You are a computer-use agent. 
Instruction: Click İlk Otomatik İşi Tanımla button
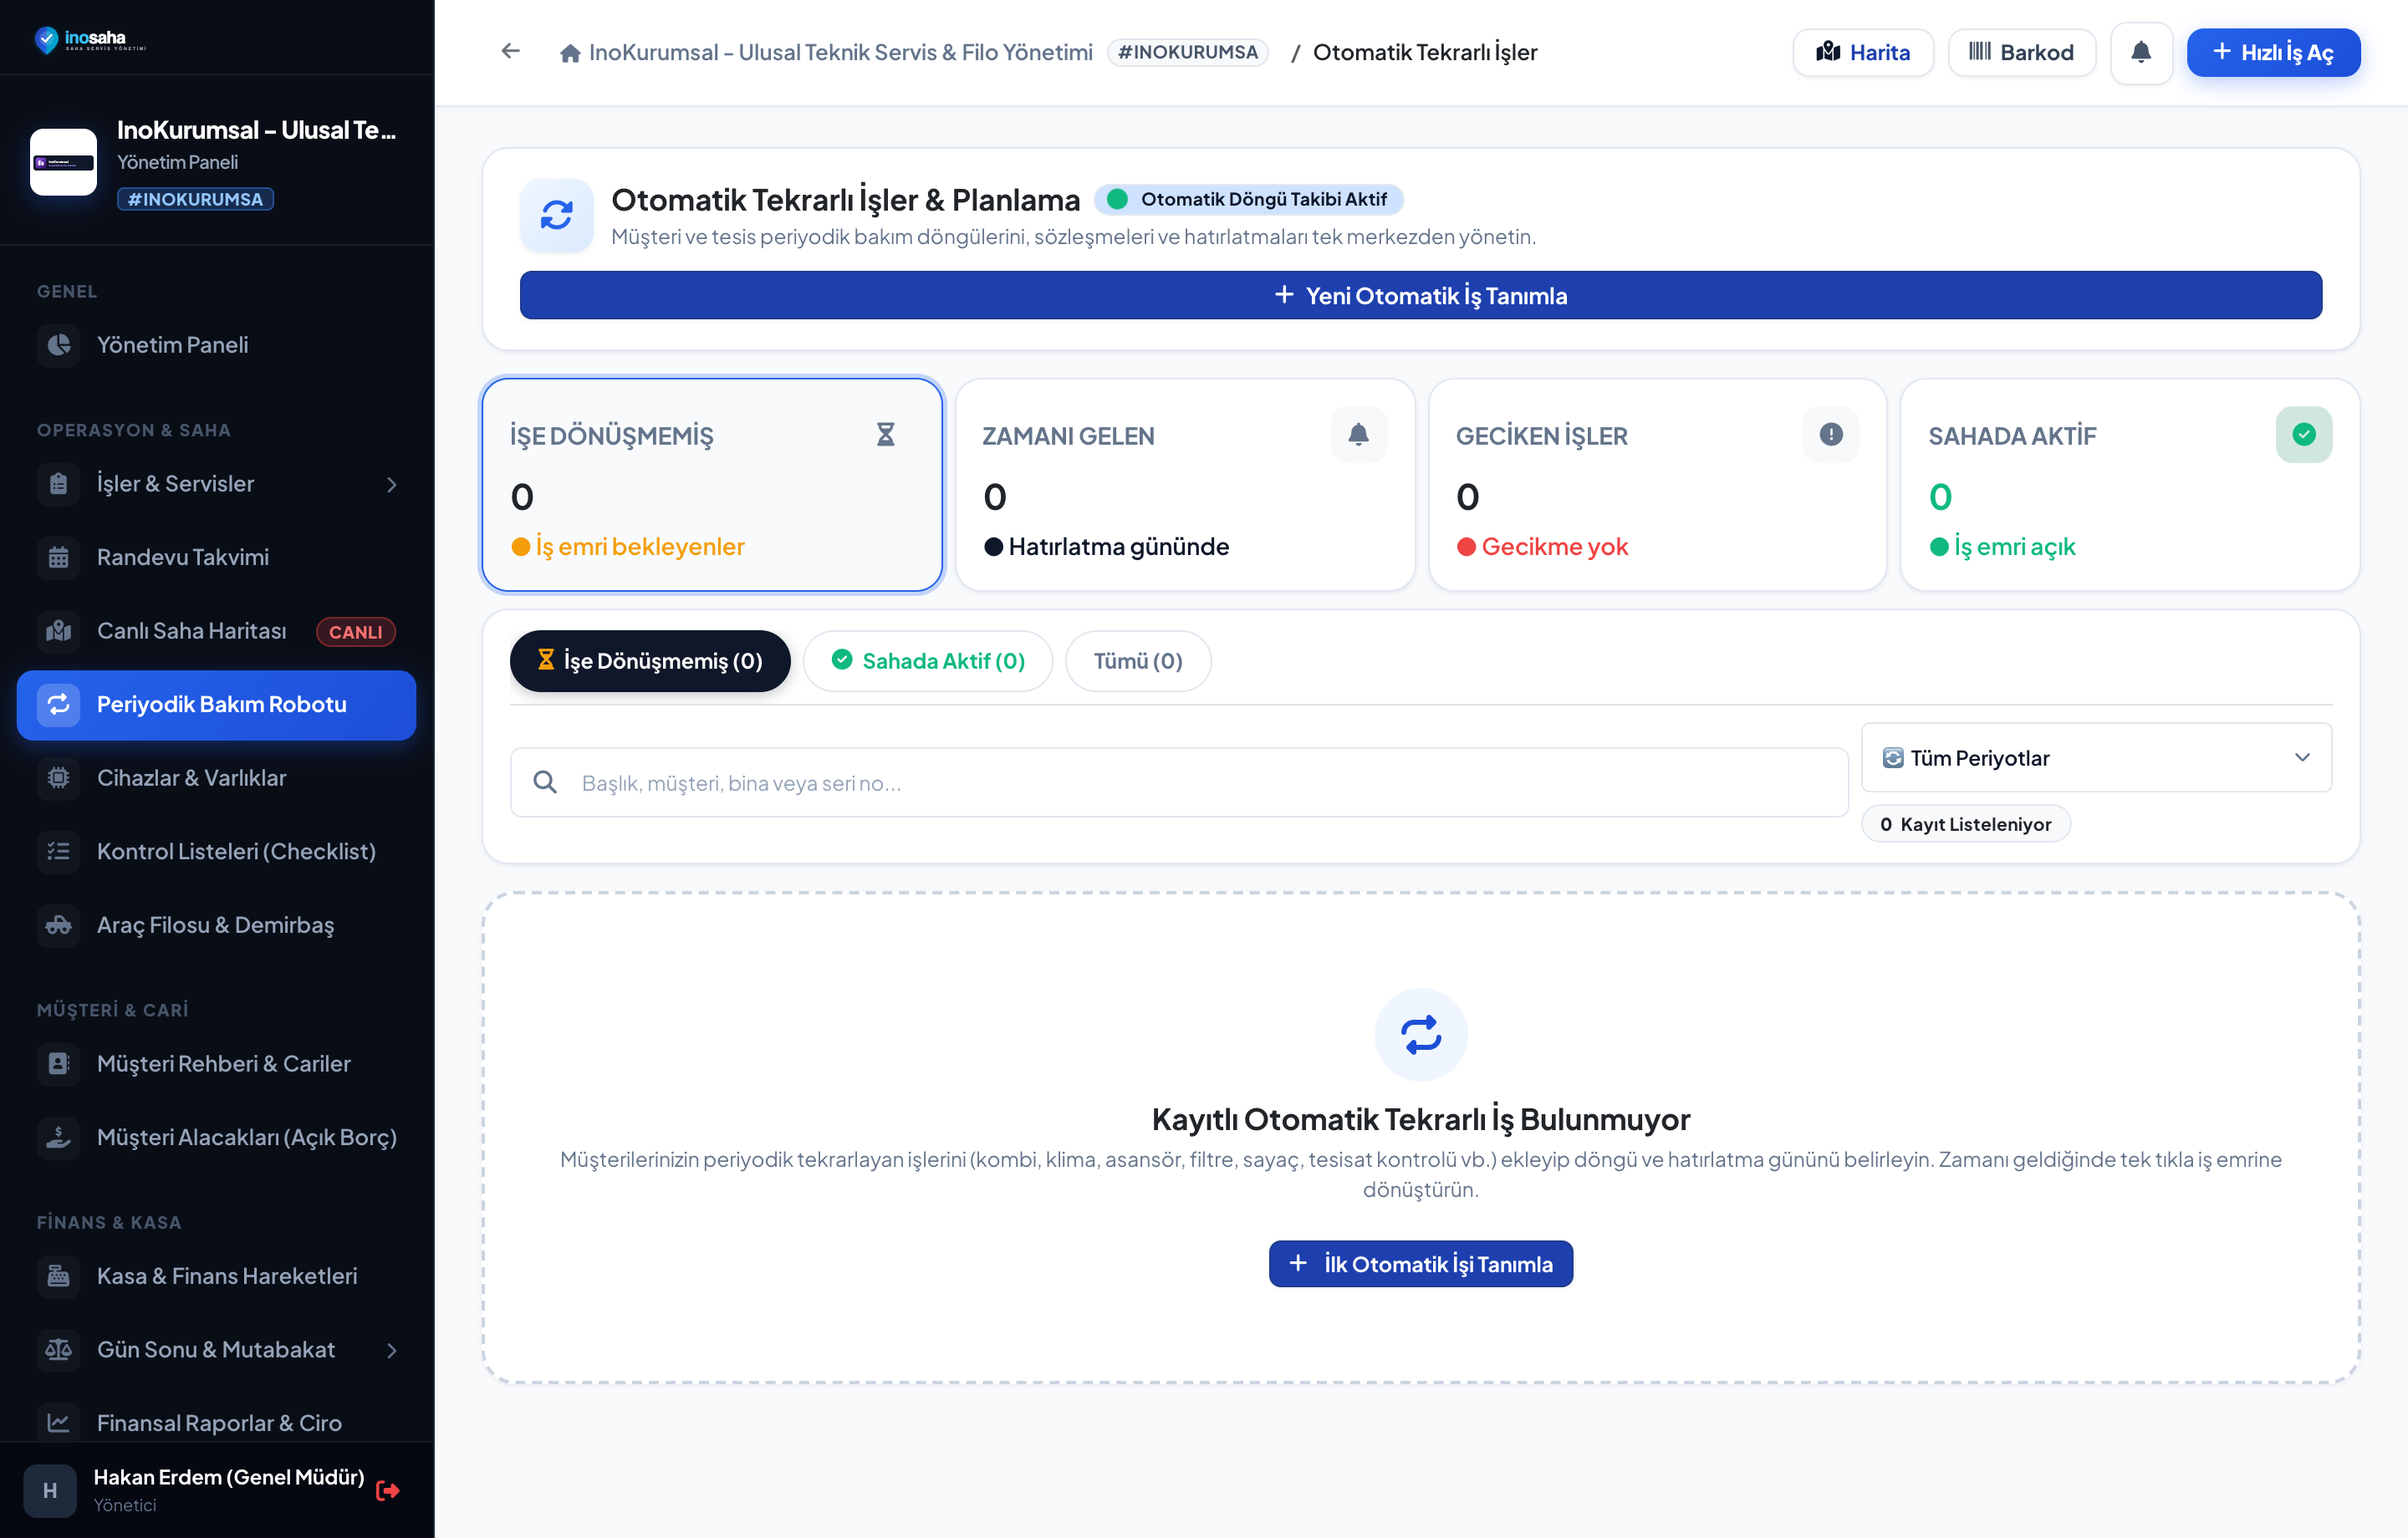pyautogui.click(x=1420, y=1264)
